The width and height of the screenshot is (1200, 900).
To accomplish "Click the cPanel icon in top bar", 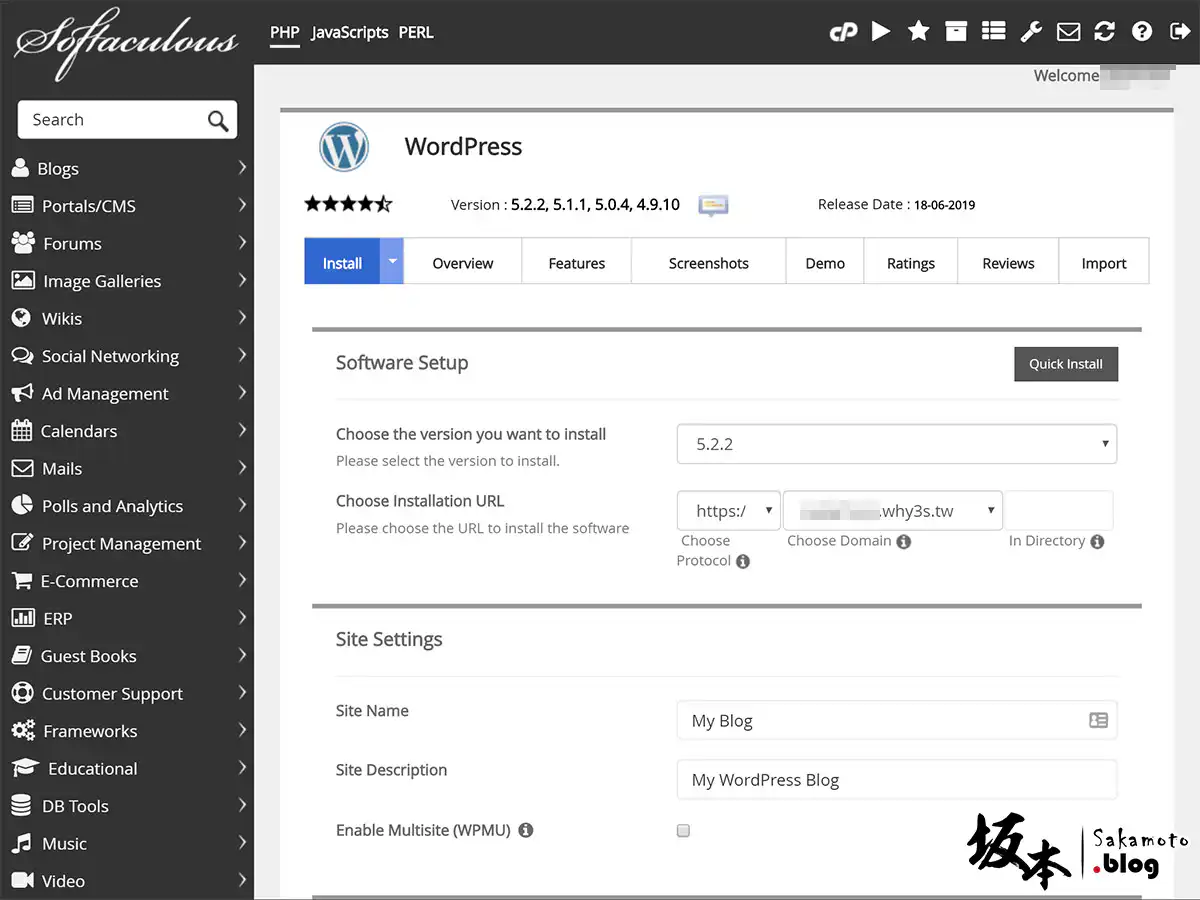I will click(x=843, y=32).
